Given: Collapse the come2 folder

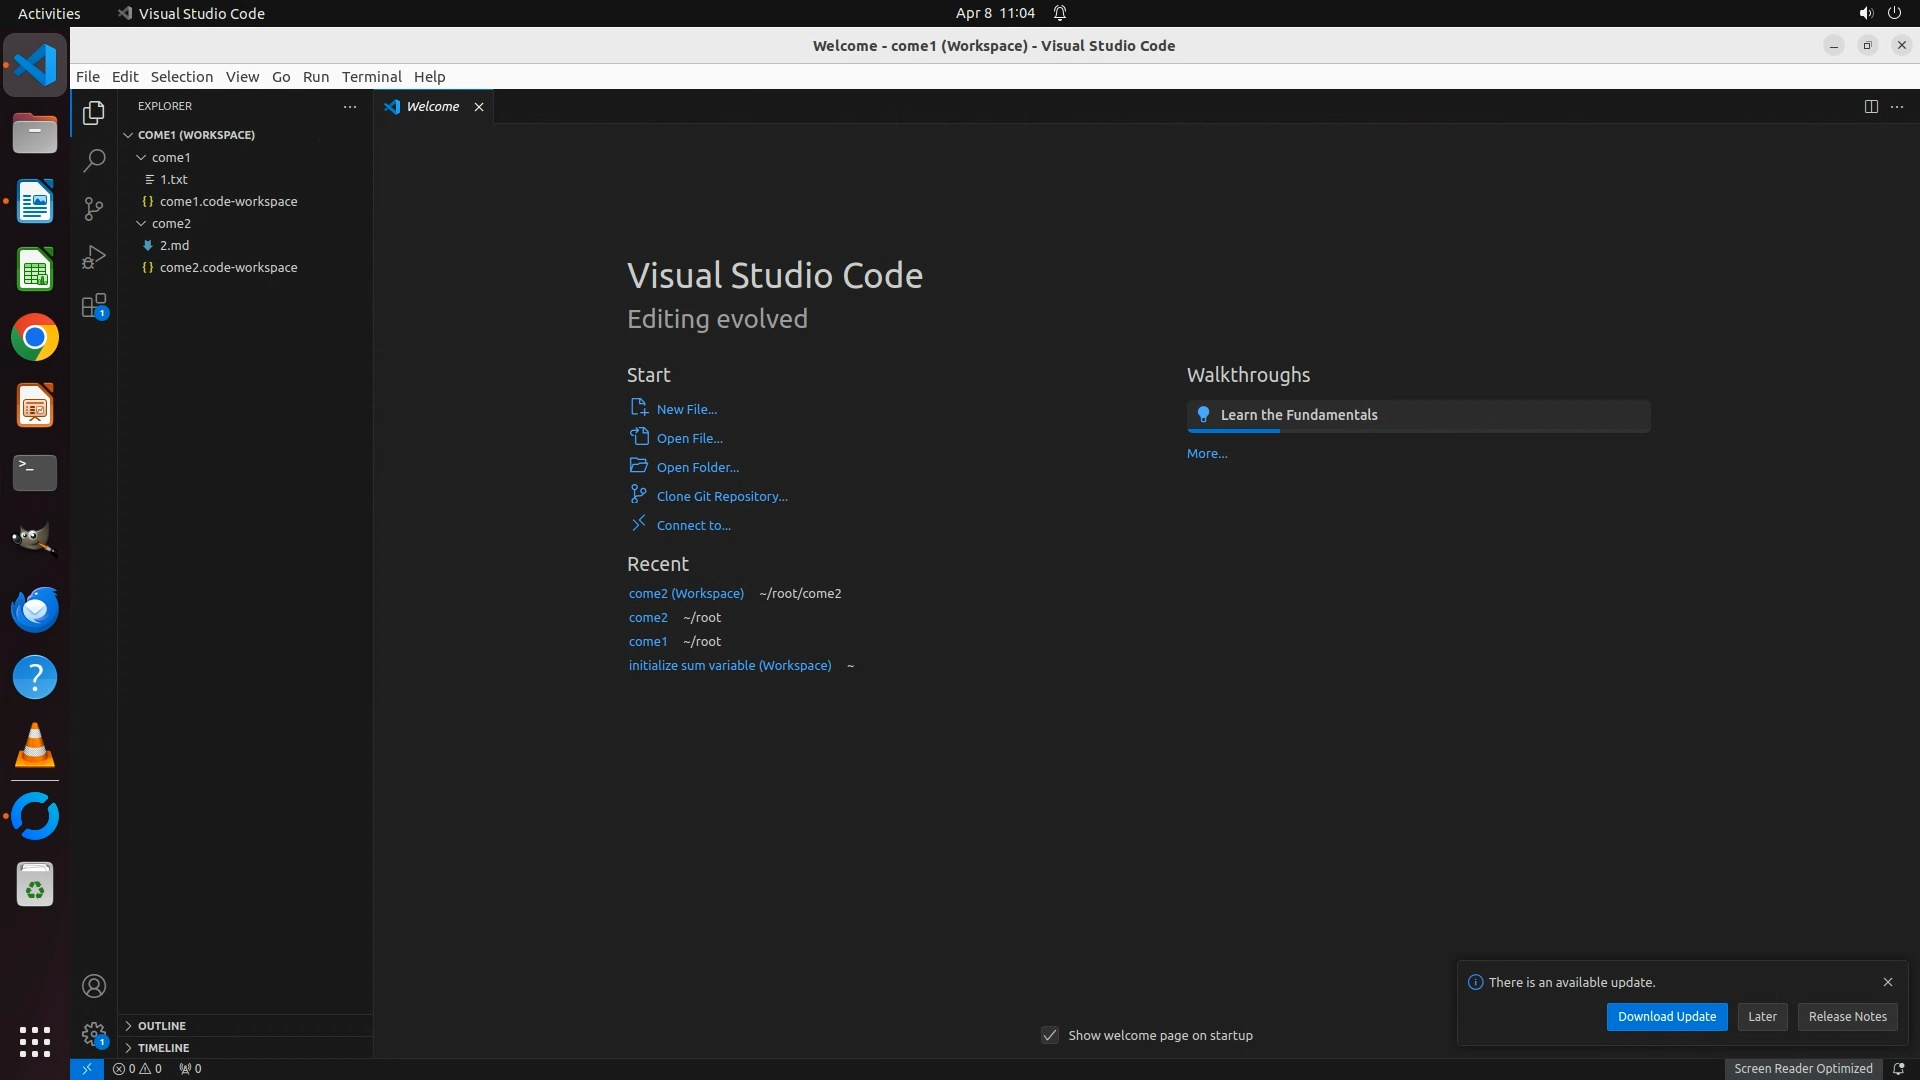Looking at the screenshot, I should [x=170, y=223].
